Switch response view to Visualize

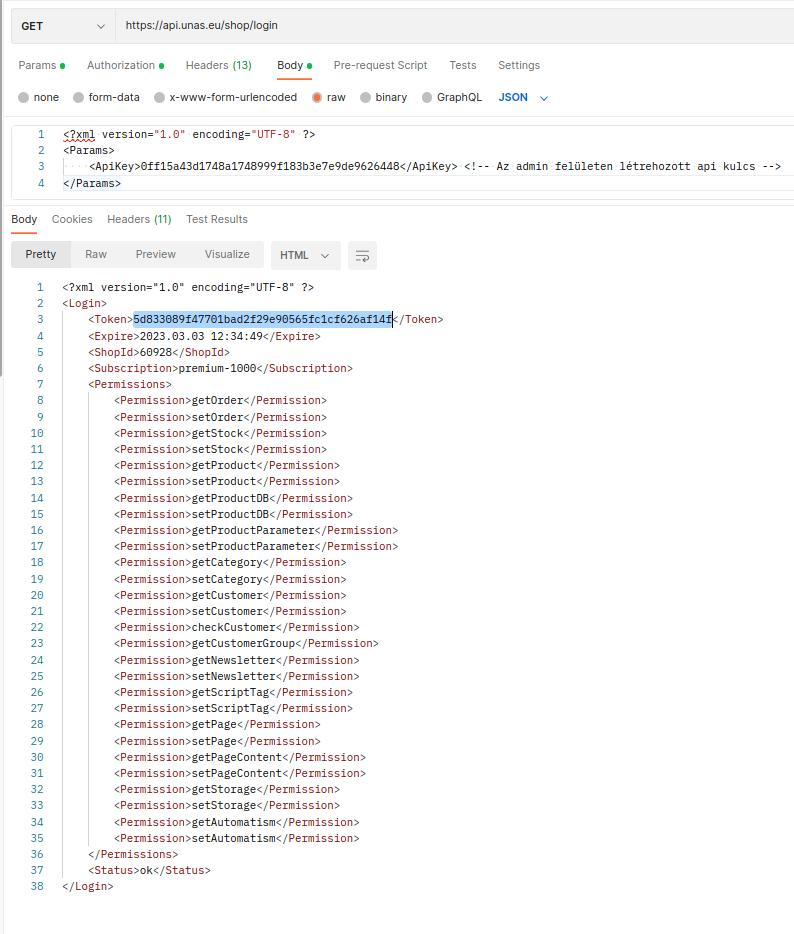(x=227, y=255)
